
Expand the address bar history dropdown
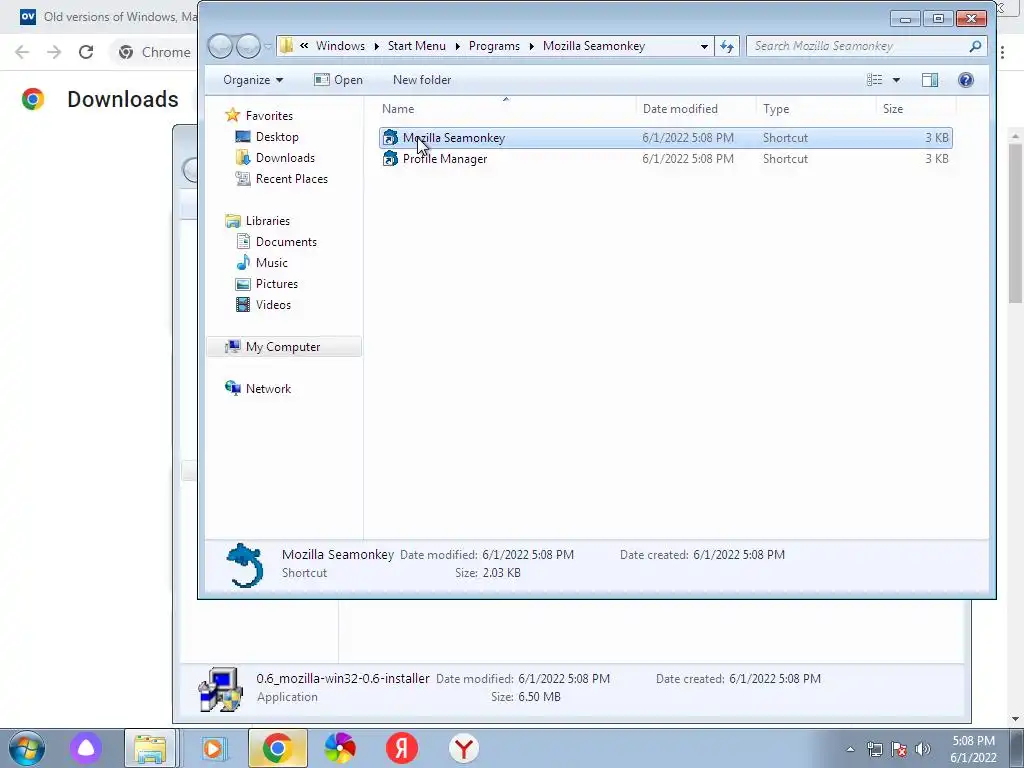click(x=704, y=46)
